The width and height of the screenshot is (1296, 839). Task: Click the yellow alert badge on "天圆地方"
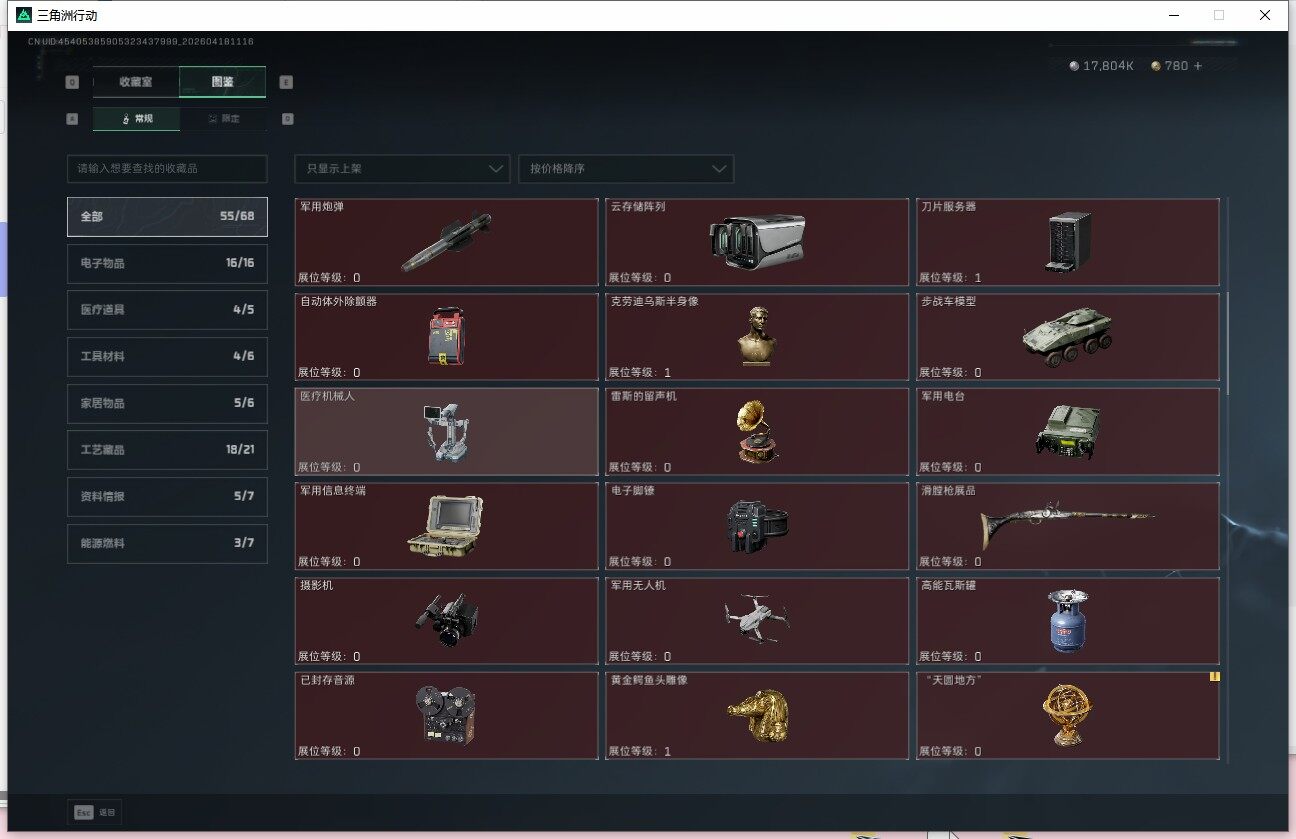[1215, 676]
